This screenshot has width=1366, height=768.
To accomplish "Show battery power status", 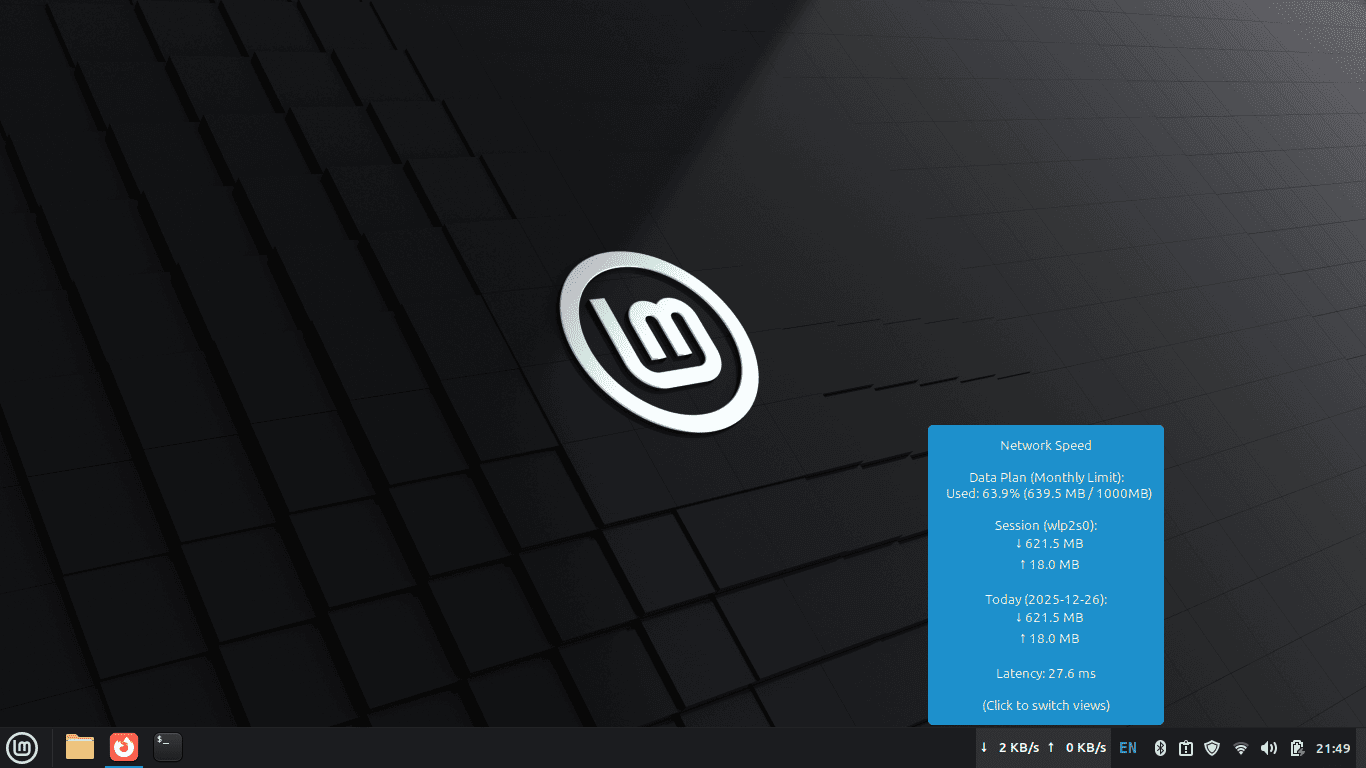I will point(1297,748).
